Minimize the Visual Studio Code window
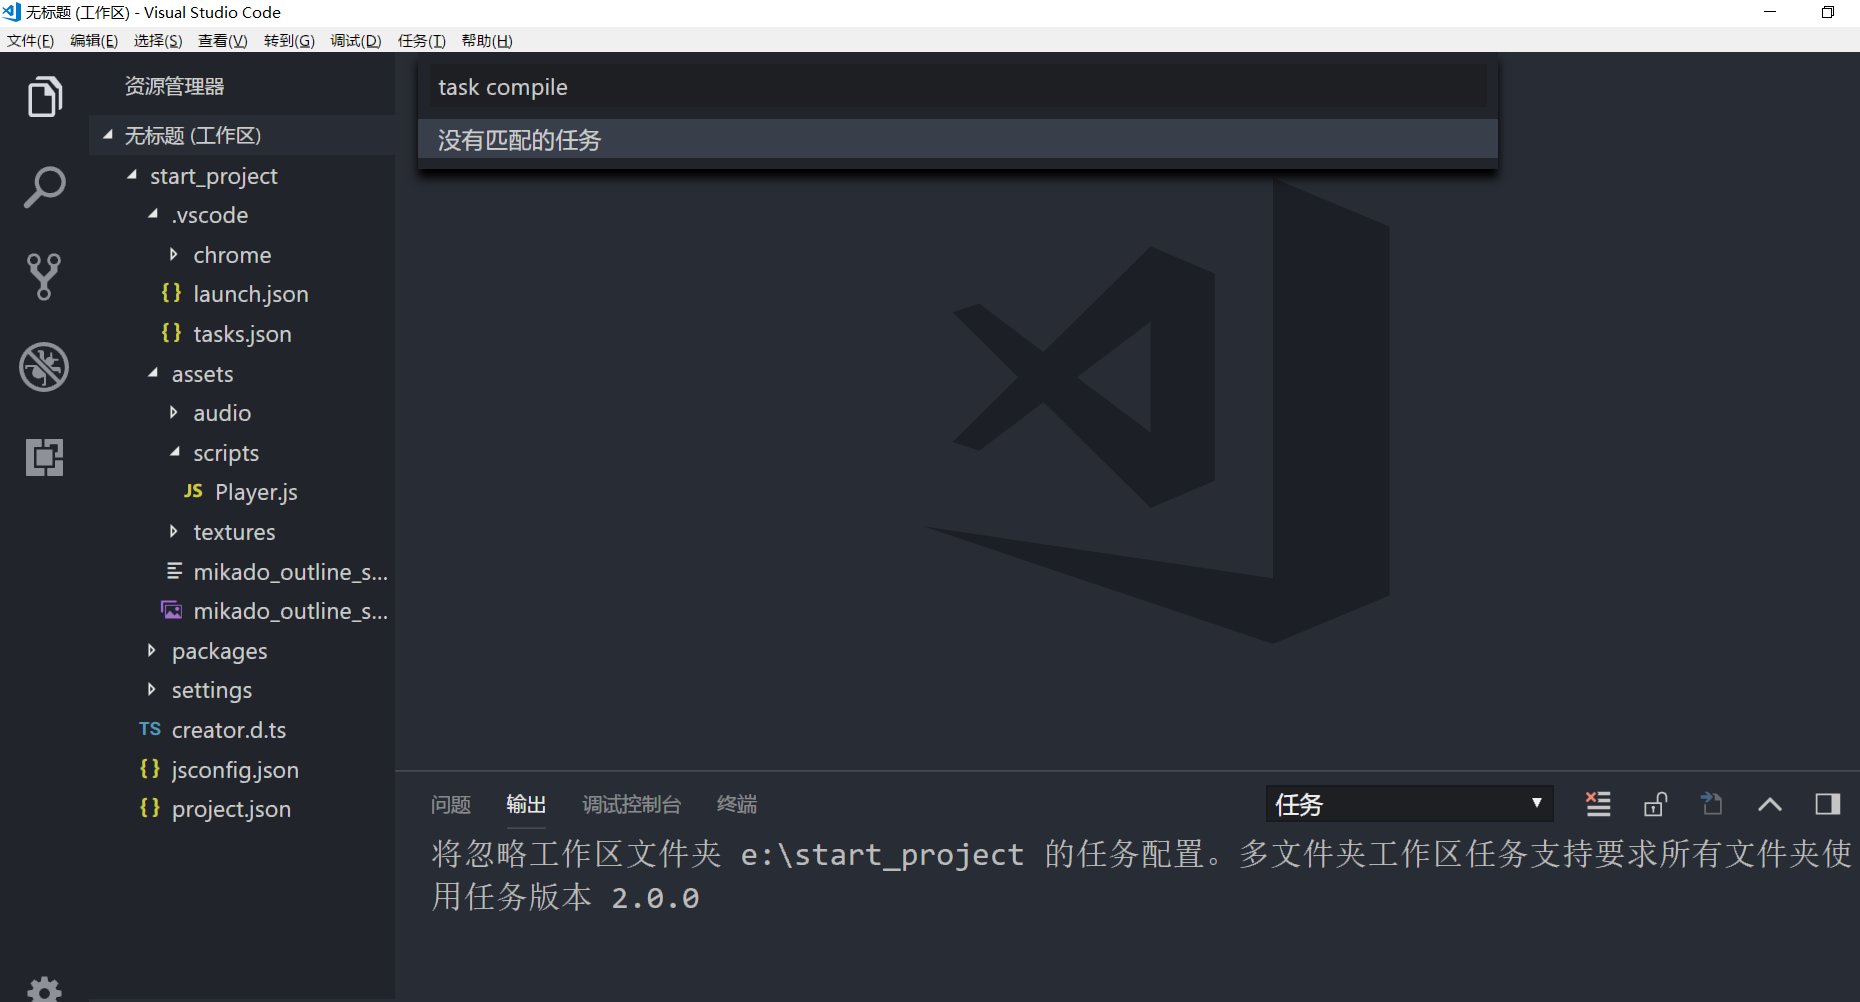Image resolution: width=1860 pixels, height=1002 pixels. coord(1770,12)
